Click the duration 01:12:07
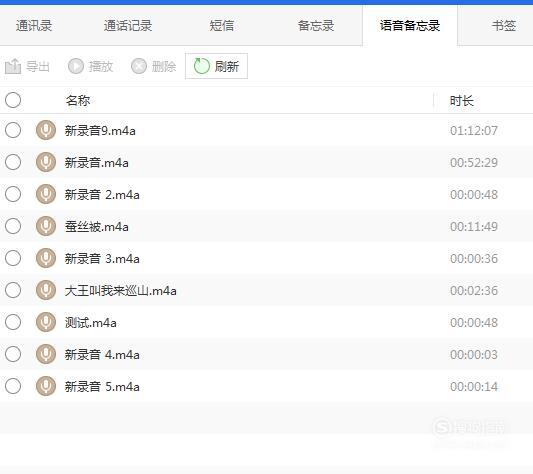 click(x=474, y=131)
